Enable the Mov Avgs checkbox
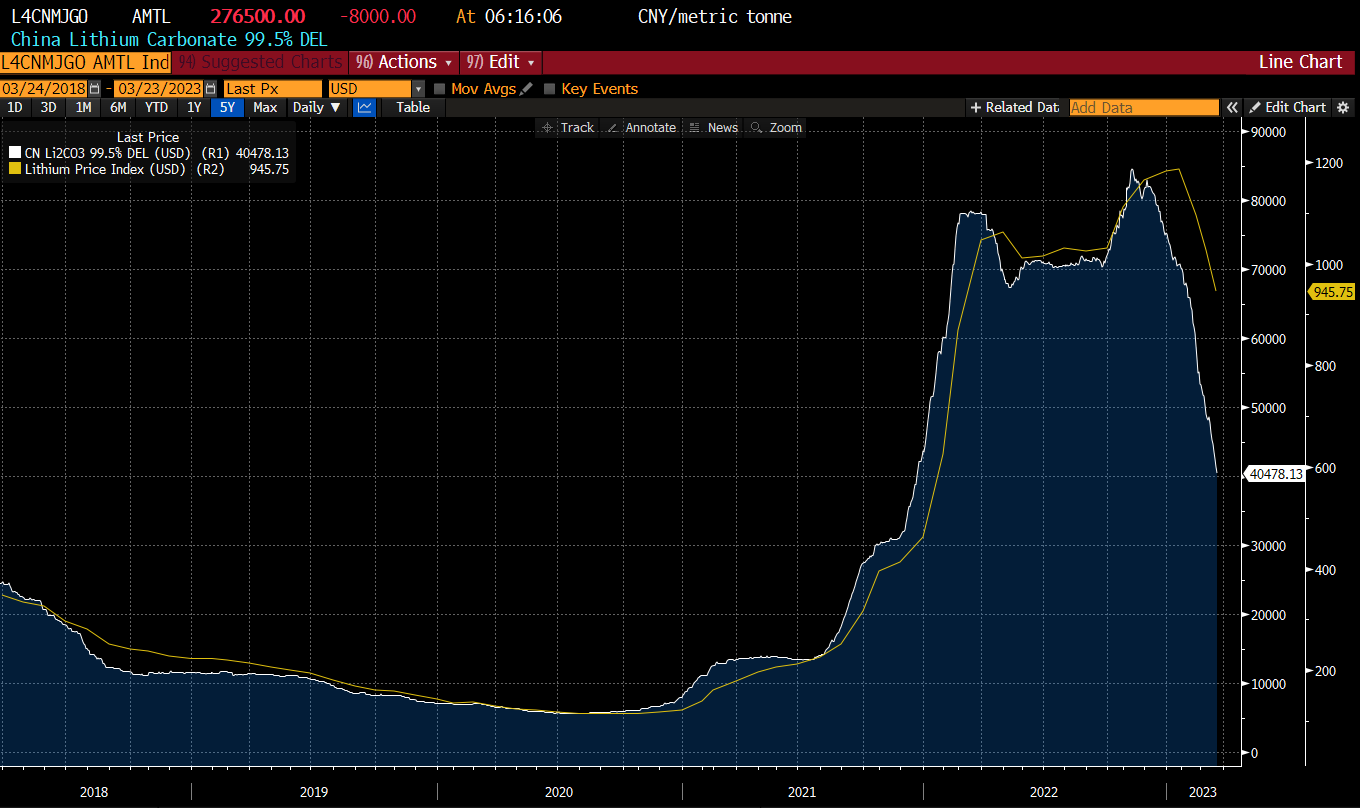Viewport: 1360px width, 808px height. [x=440, y=89]
